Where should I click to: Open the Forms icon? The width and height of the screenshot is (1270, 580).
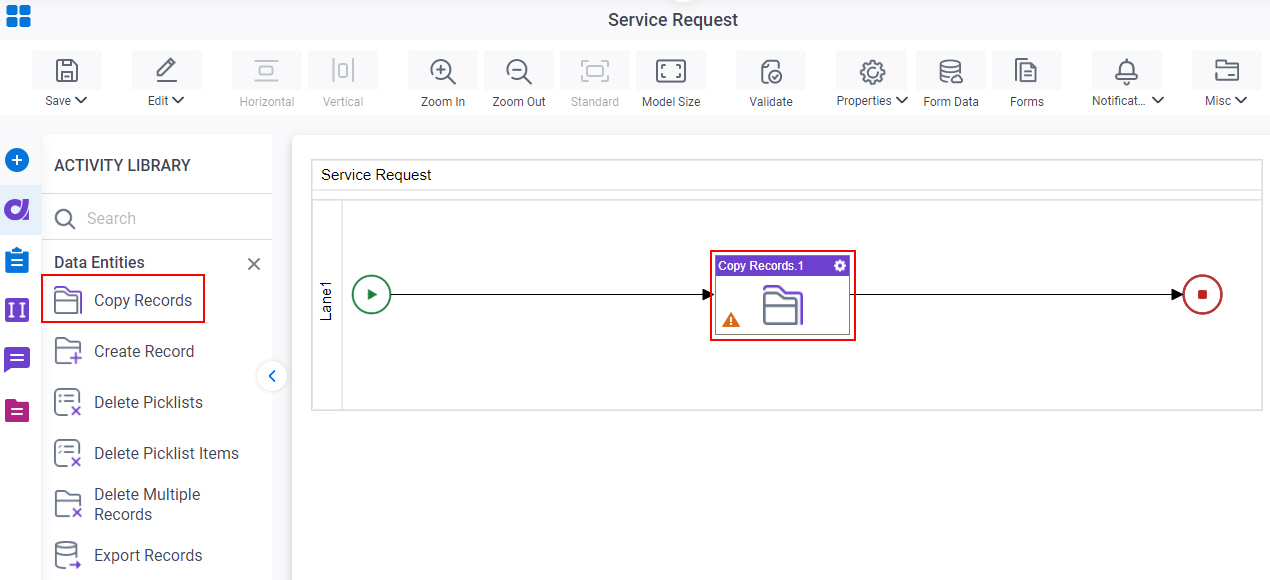(x=1026, y=71)
